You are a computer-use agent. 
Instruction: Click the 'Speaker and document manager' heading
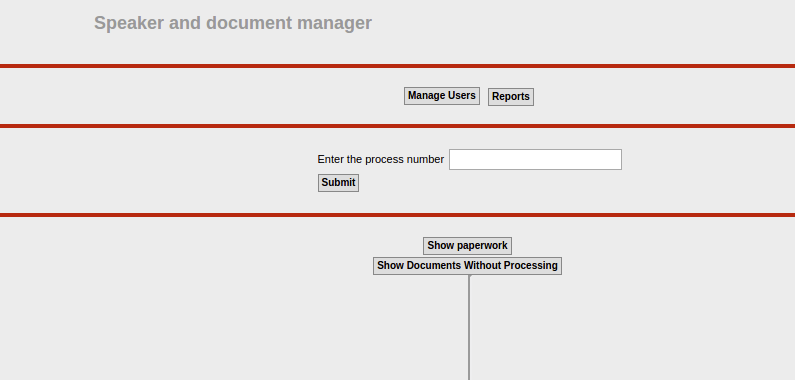233,23
